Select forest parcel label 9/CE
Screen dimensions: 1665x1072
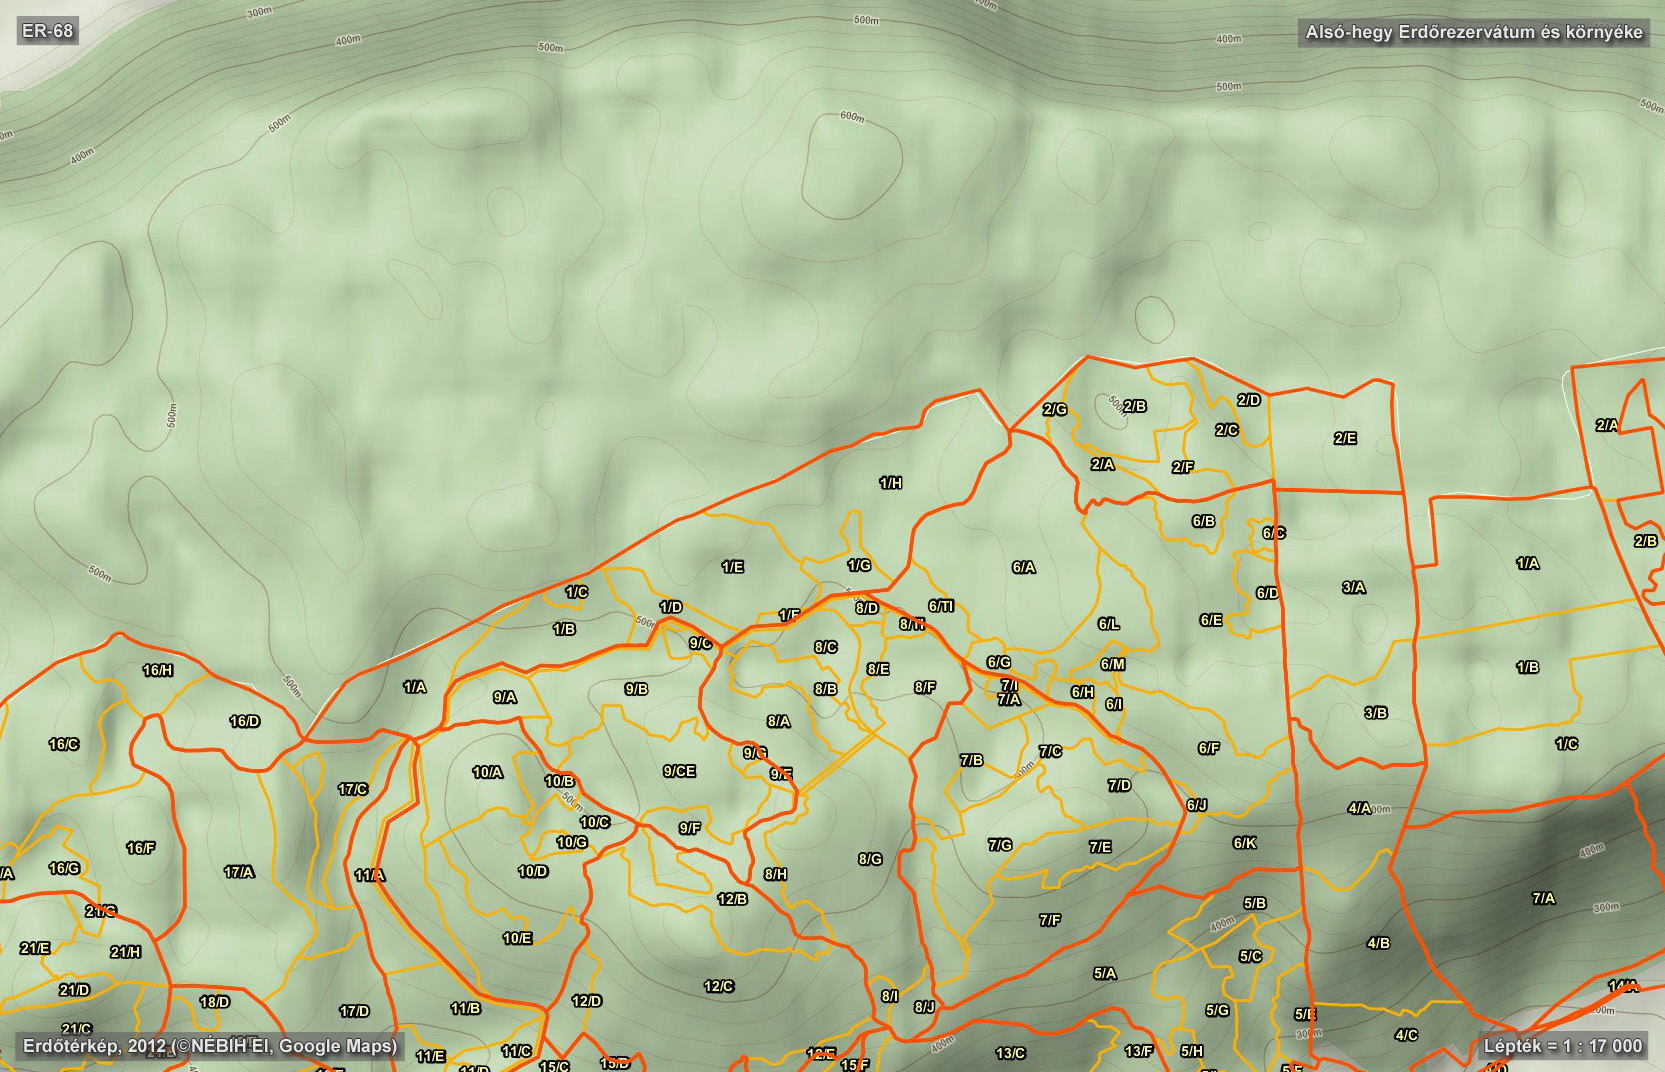click(679, 771)
